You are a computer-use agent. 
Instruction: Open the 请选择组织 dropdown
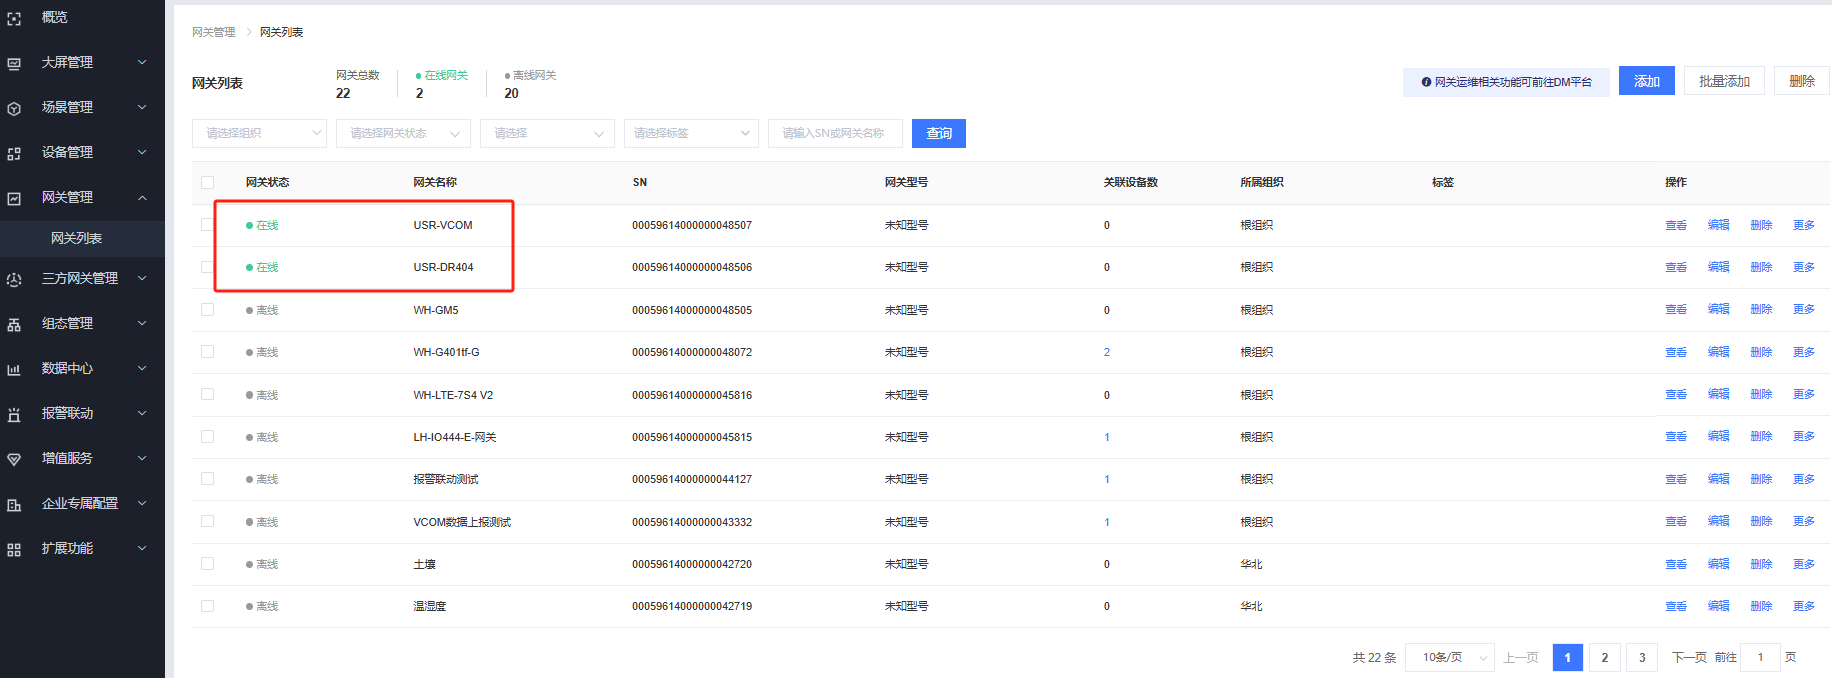259,133
